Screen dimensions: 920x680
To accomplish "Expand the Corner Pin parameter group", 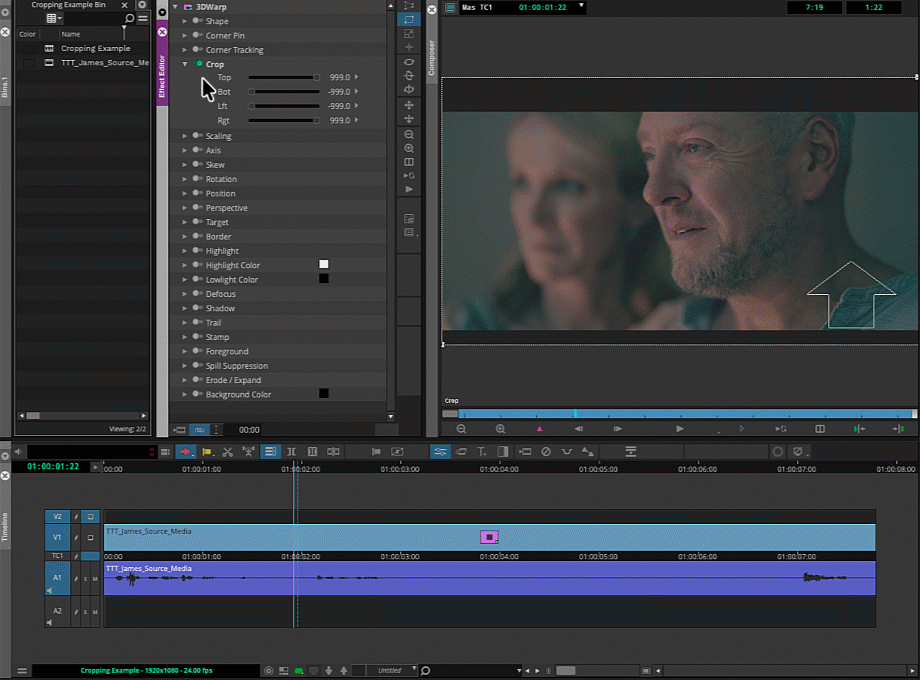I will (185, 35).
